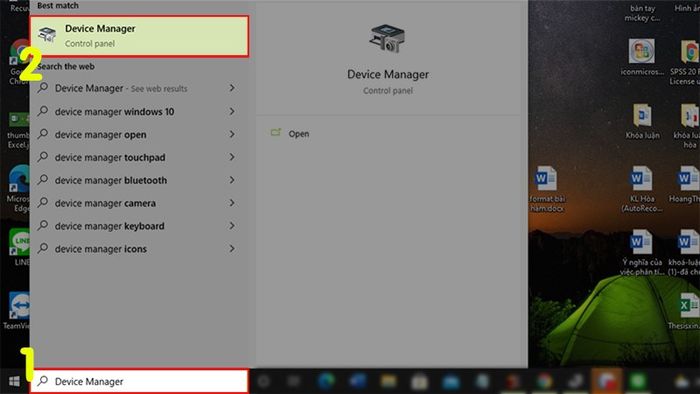
Task: Click the TeamViewer desktop shortcut
Action: pyautogui.click(x=18, y=310)
